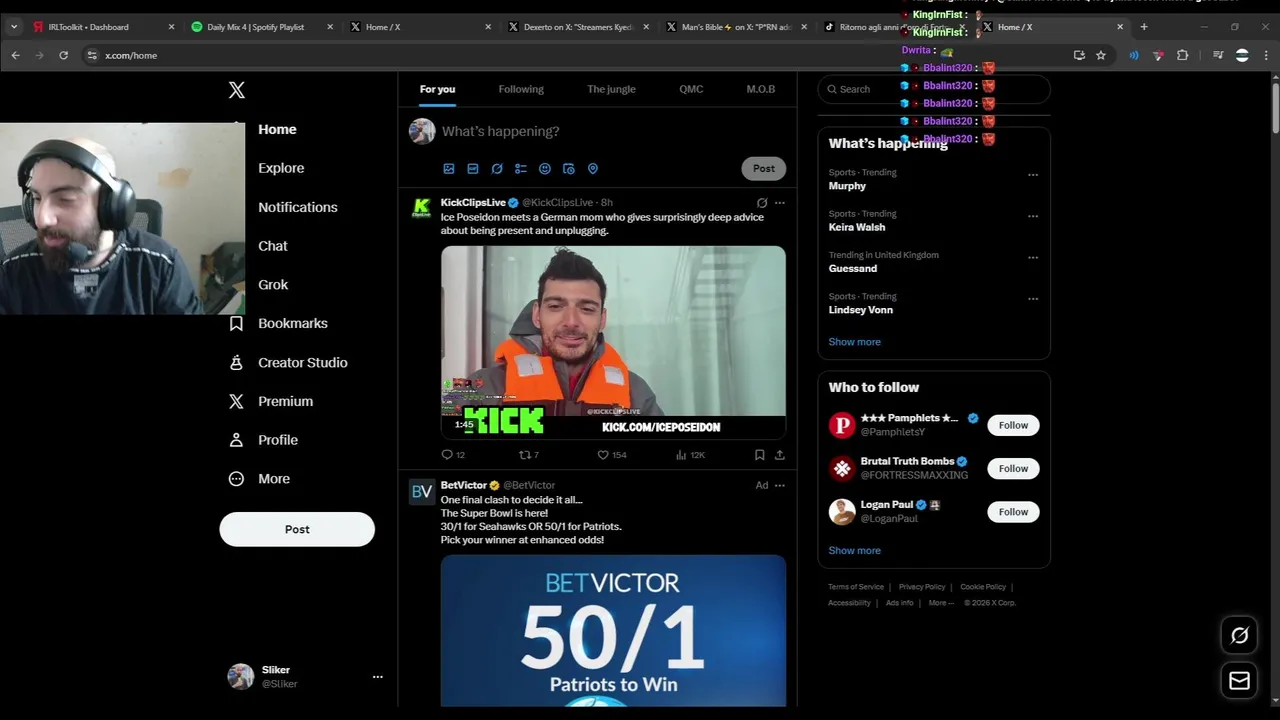Screen dimensions: 1280x720
Task: Click Grok enhance icon in composer toolbar
Action: click(x=497, y=169)
